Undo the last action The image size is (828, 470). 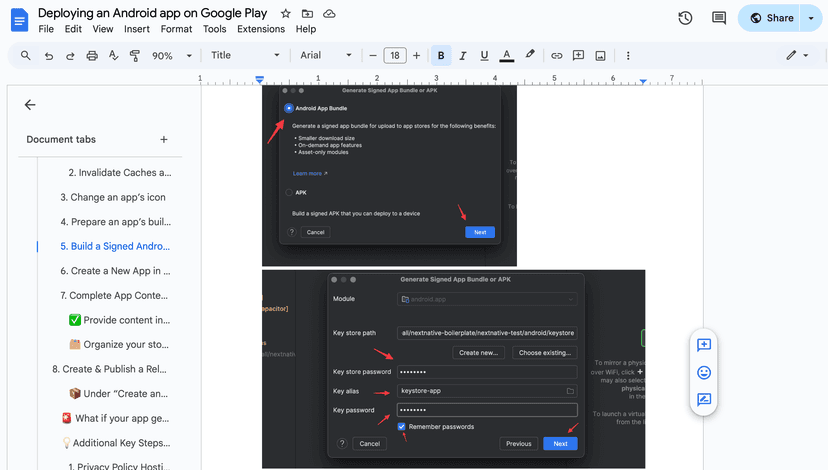49,55
